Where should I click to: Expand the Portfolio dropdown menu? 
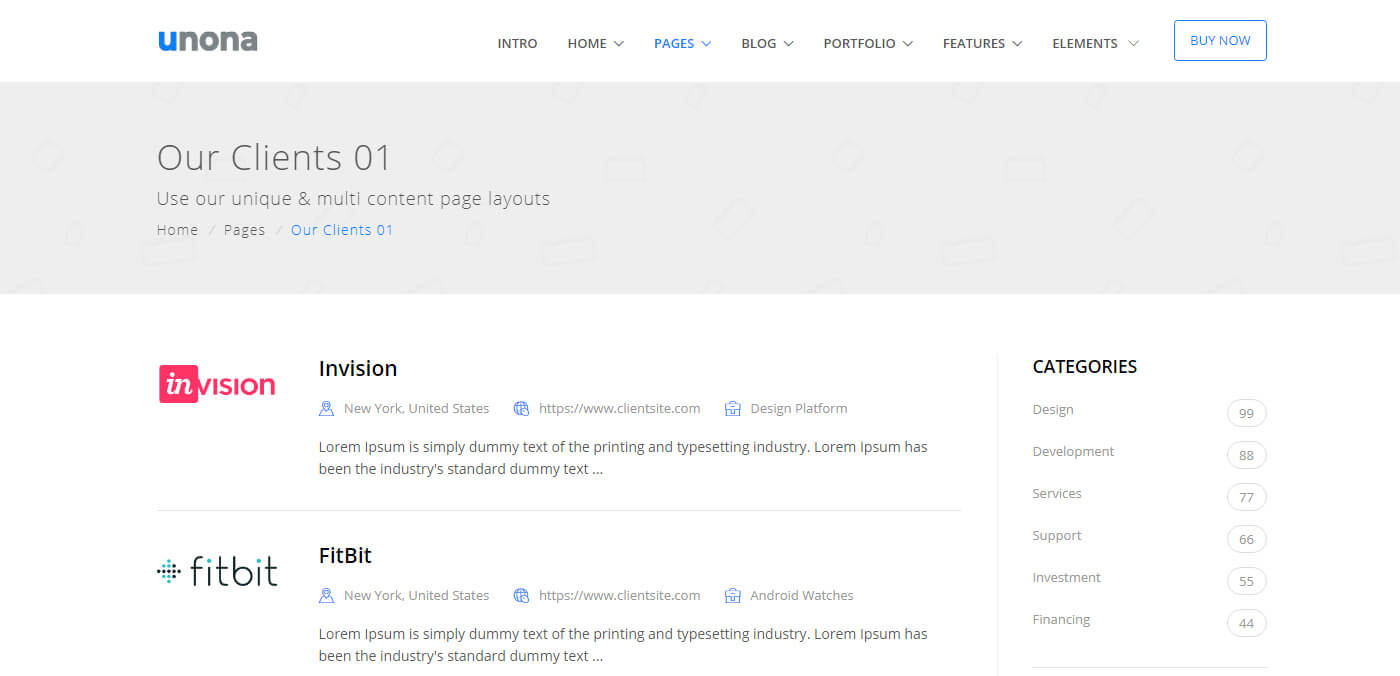pos(867,43)
